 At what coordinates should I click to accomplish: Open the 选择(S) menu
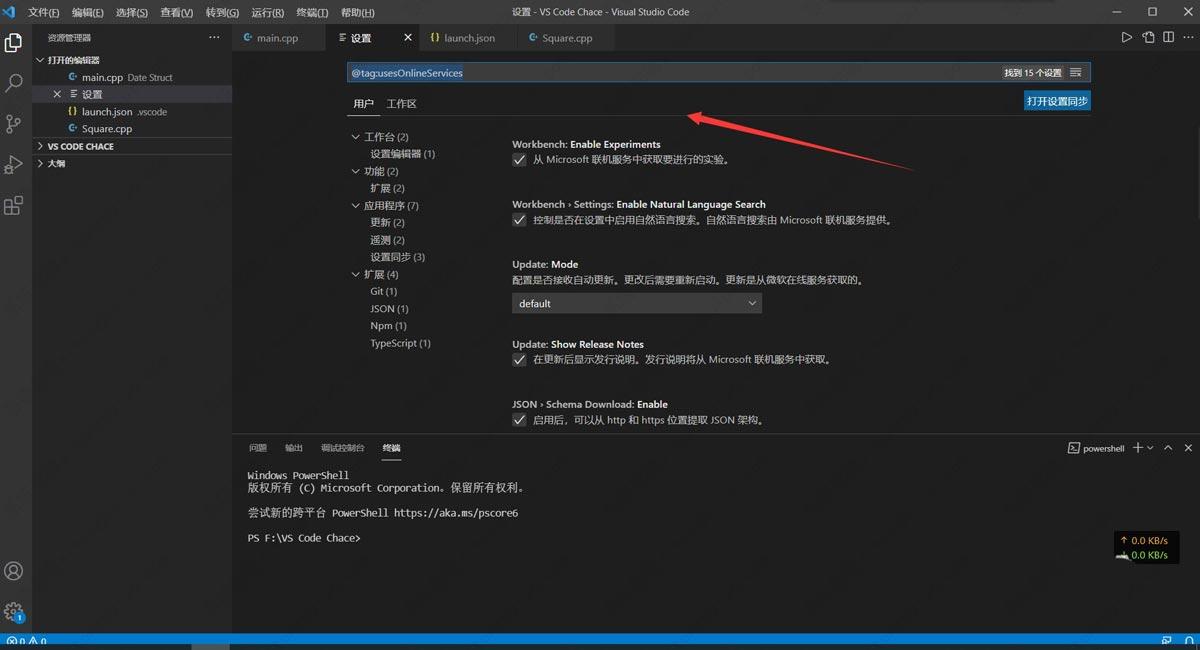tap(132, 13)
